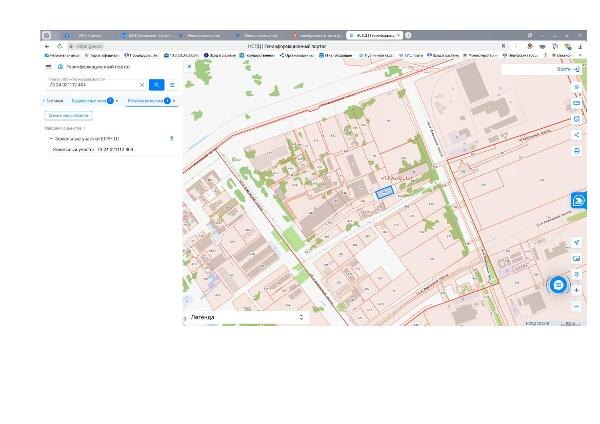Zoom out with the minus button
Screen dimensions: 600x424
click(x=577, y=307)
